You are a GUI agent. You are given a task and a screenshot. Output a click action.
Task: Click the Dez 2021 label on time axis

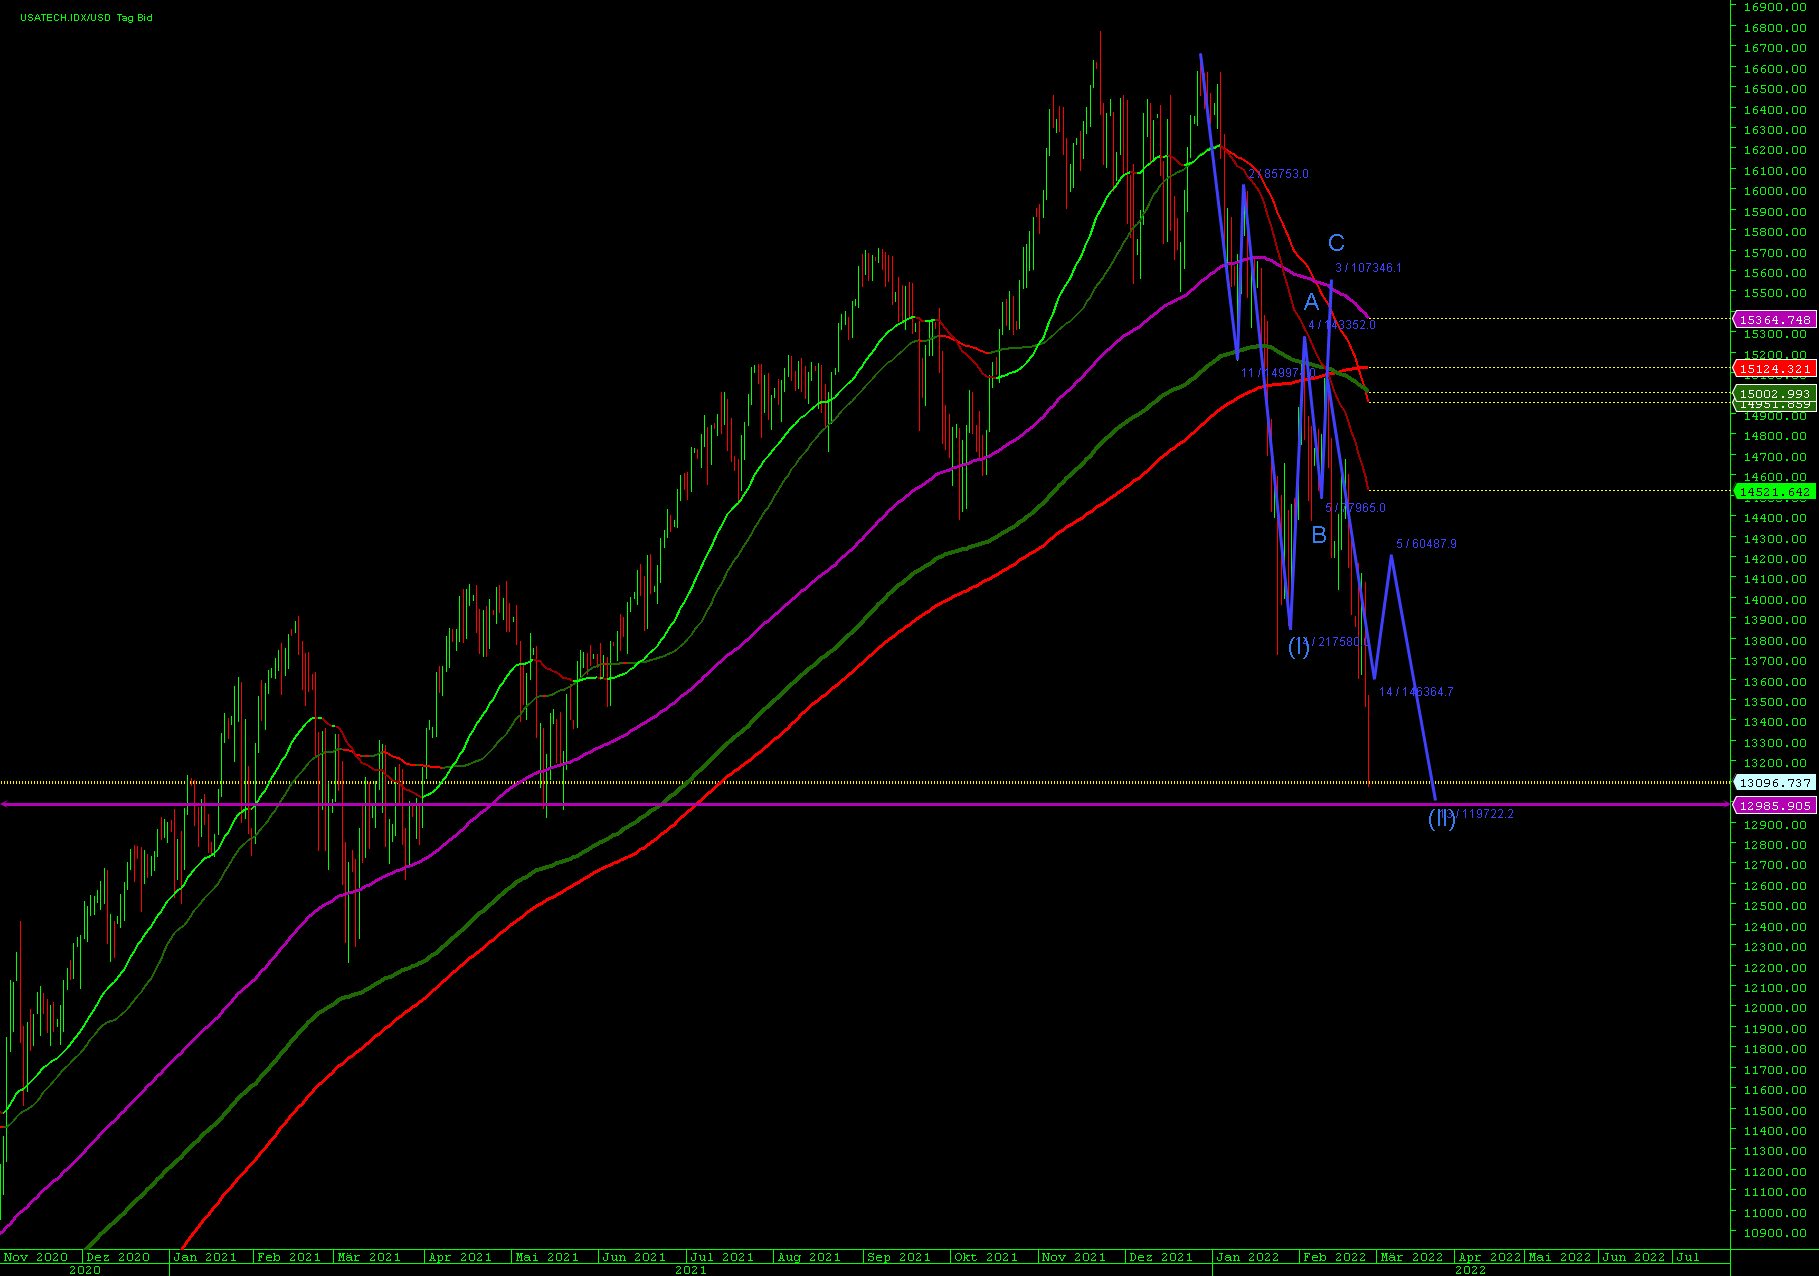tap(1161, 1257)
